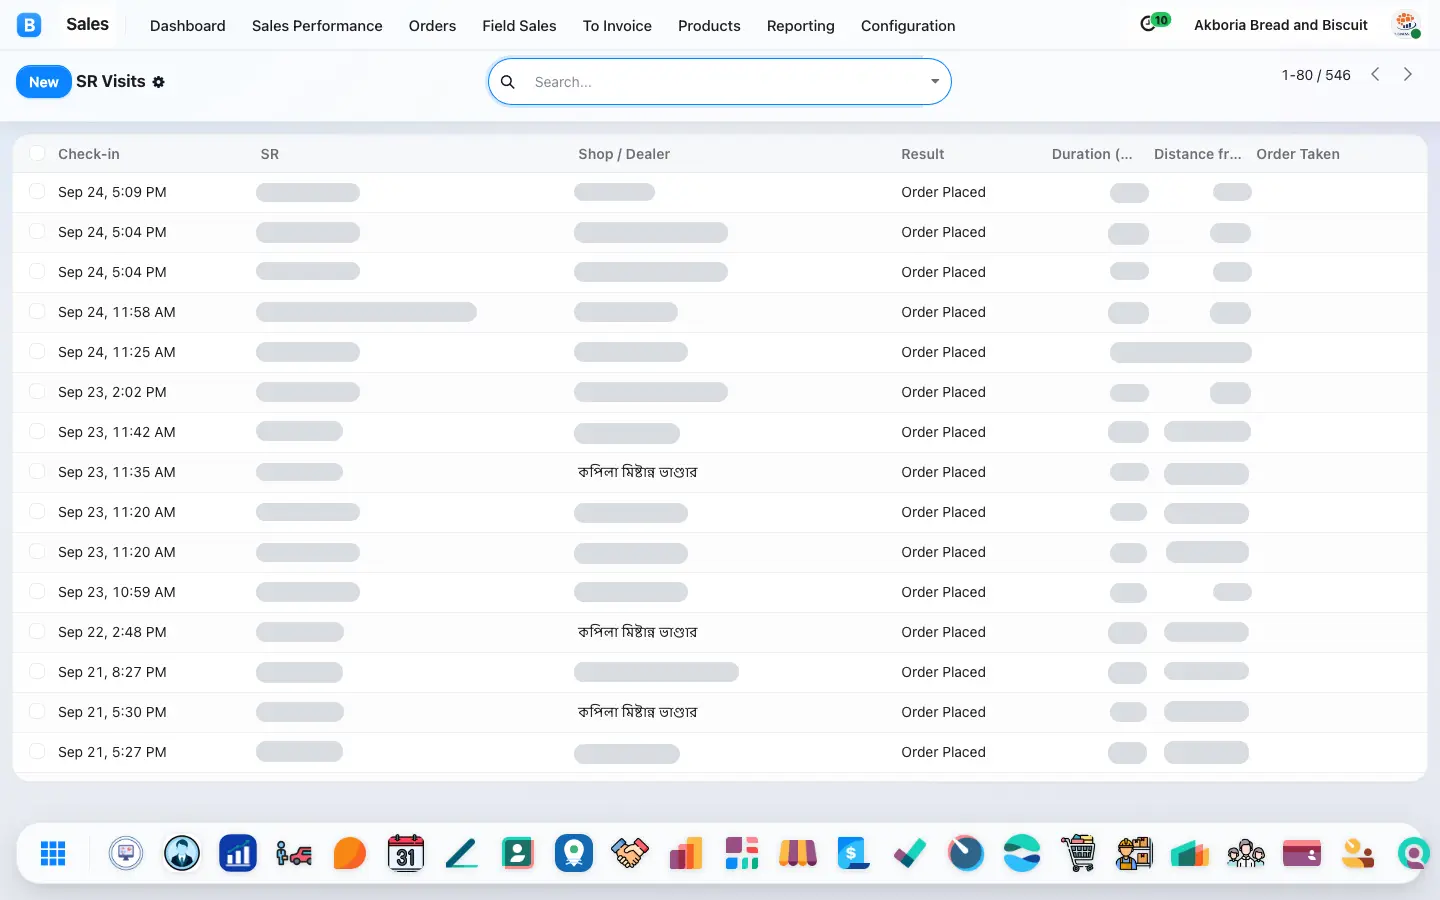The width and height of the screenshot is (1440, 900).
Task: Click the handshake app icon in the dock
Action: pos(630,853)
